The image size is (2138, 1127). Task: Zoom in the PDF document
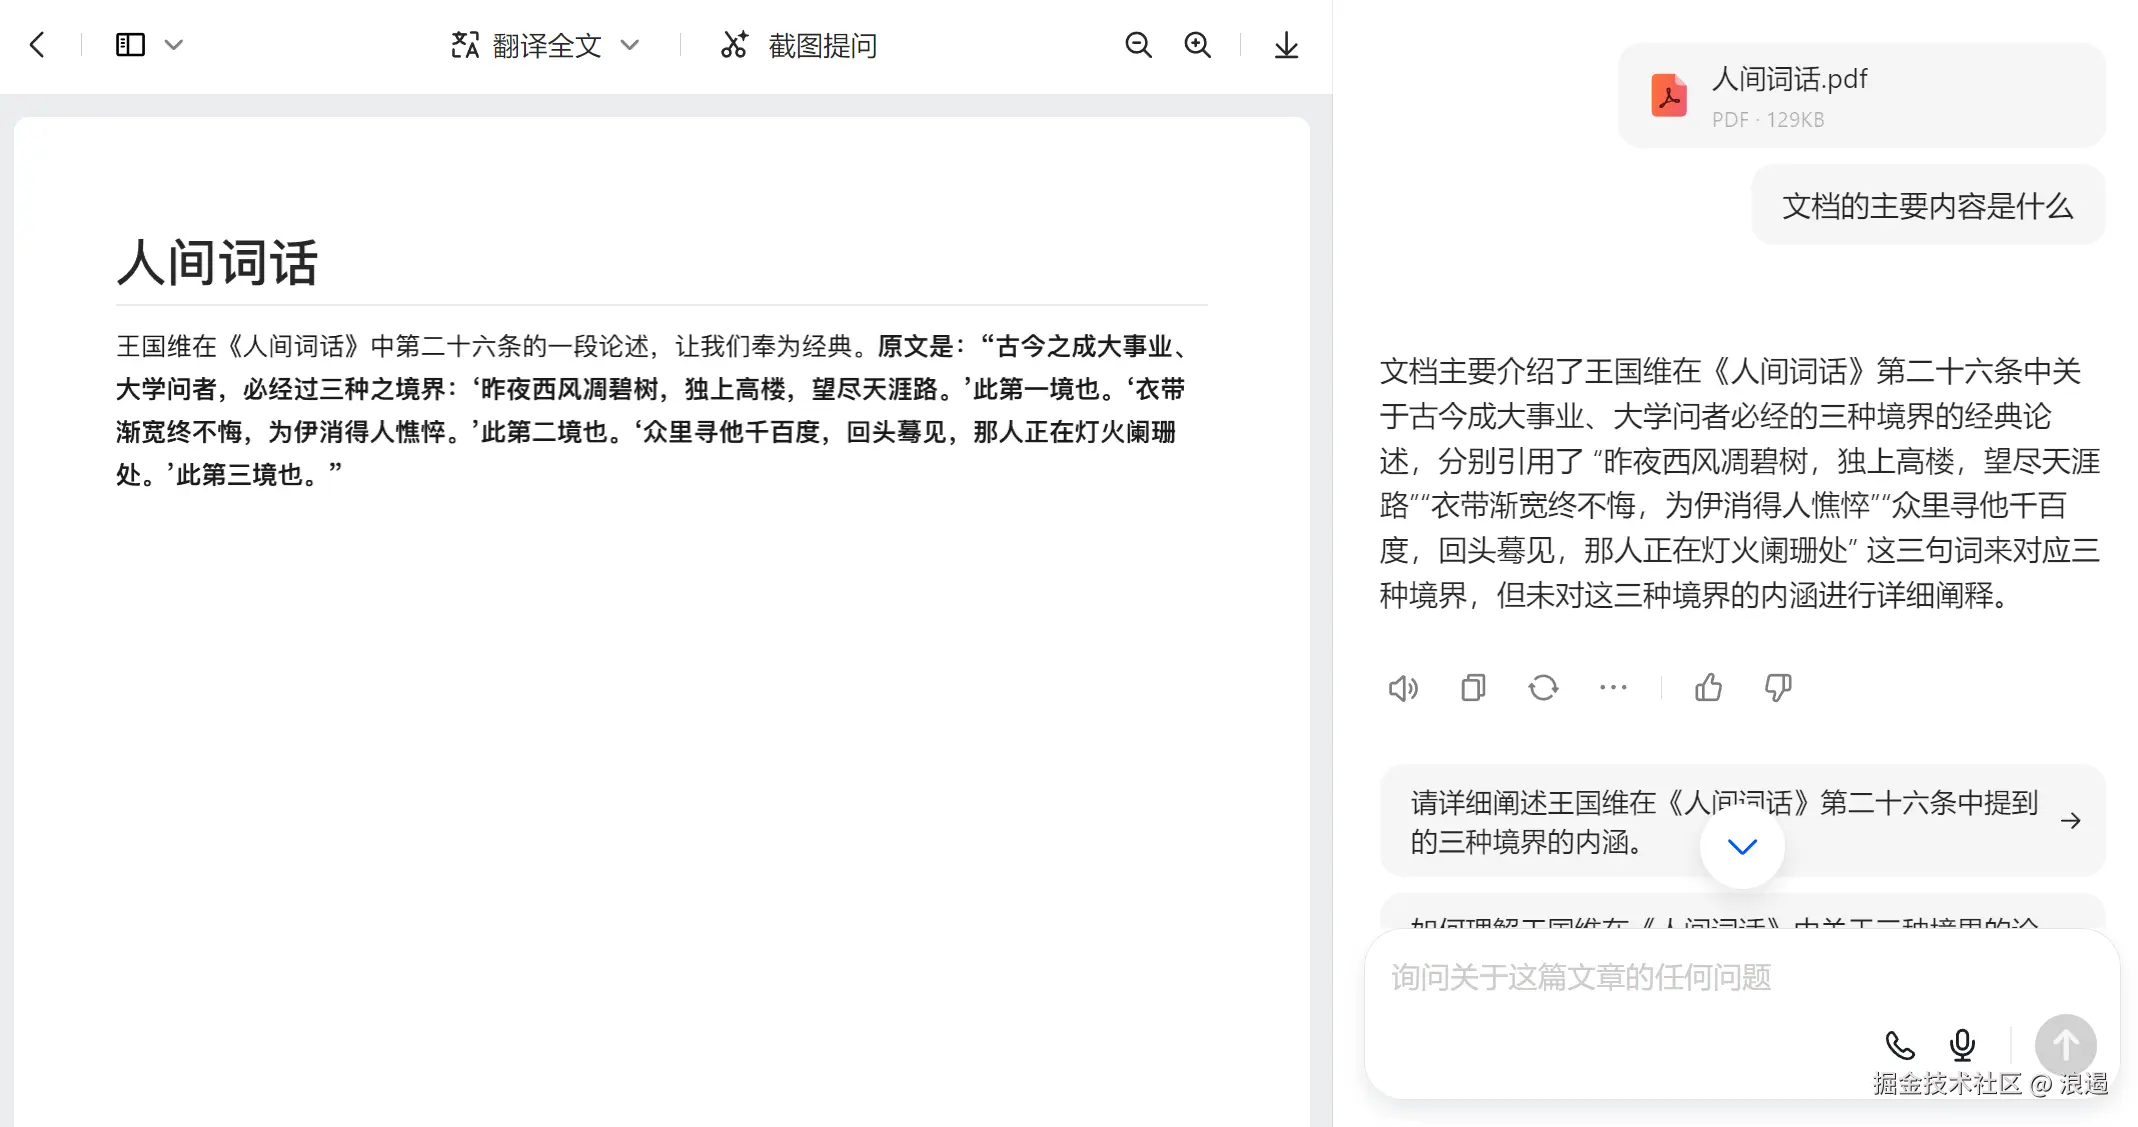[x=1197, y=45]
